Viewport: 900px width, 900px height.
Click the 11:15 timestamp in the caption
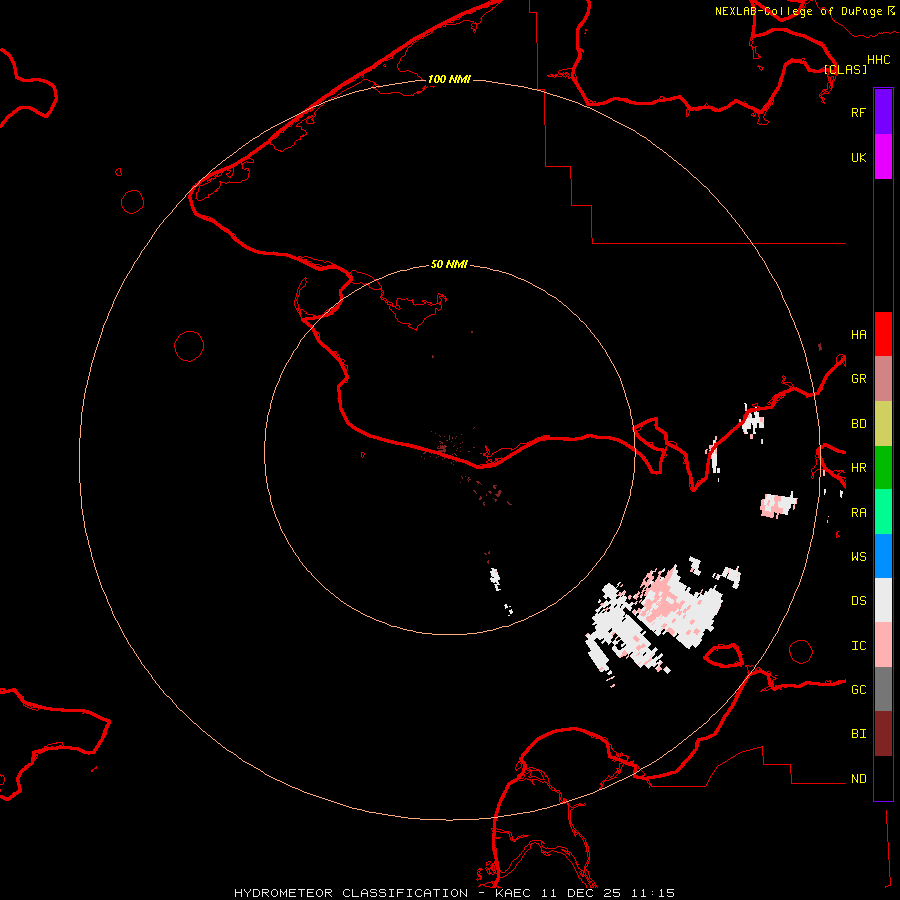(653, 893)
